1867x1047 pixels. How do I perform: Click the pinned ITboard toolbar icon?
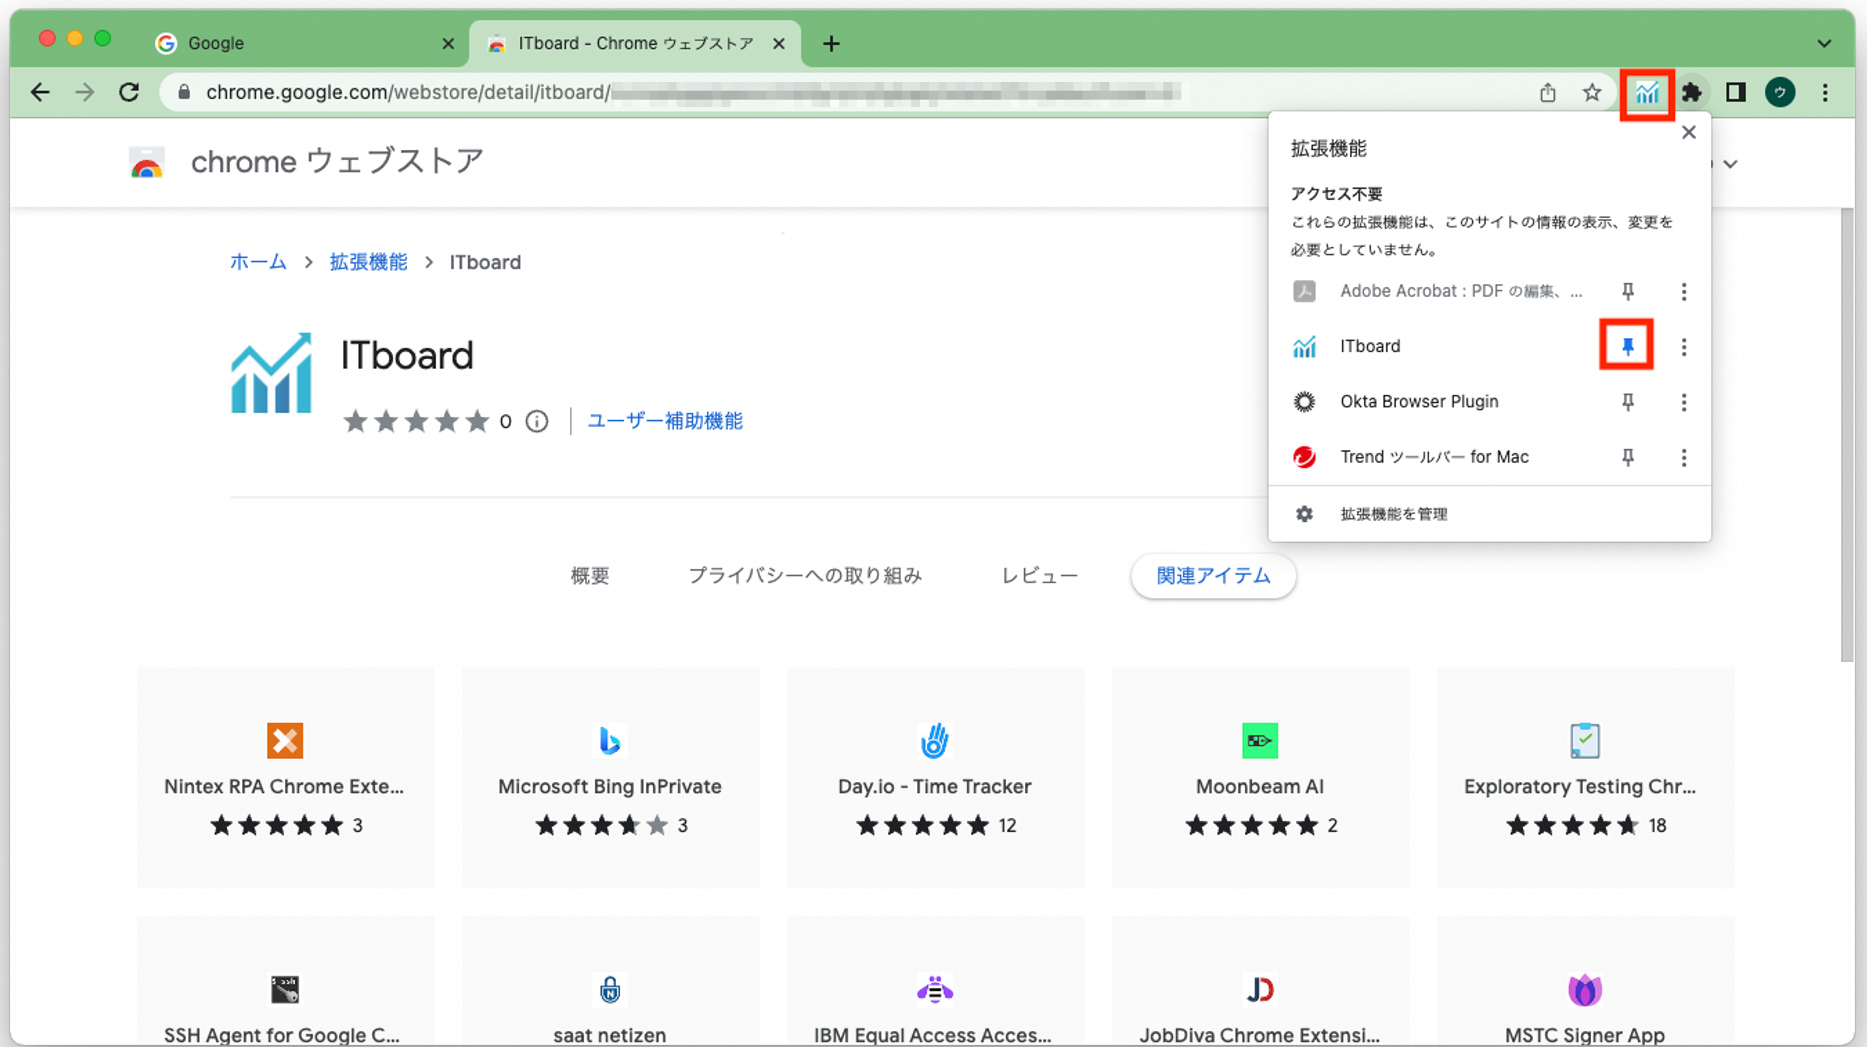[1646, 93]
